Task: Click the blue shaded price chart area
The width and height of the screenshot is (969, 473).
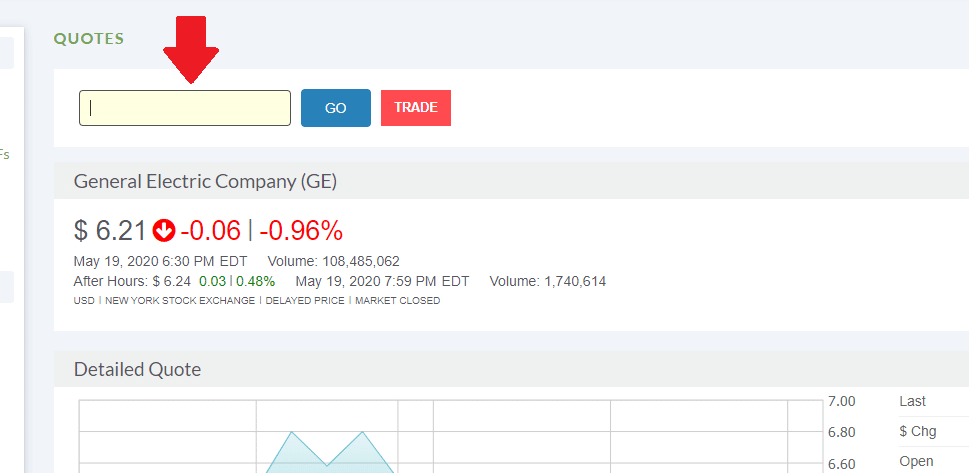Action: pyautogui.click(x=328, y=454)
